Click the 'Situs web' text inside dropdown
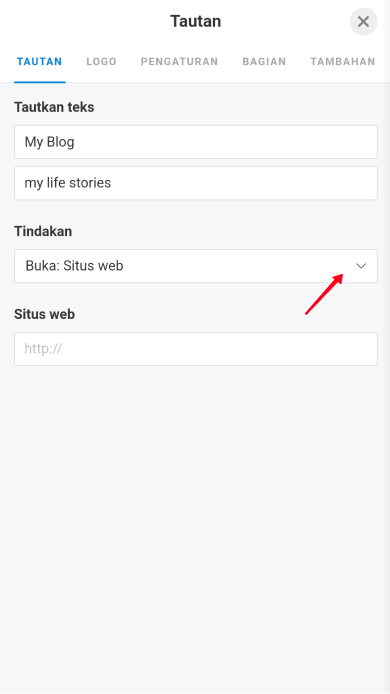The height and width of the screenshot is (694, 390). click(93, 266)
